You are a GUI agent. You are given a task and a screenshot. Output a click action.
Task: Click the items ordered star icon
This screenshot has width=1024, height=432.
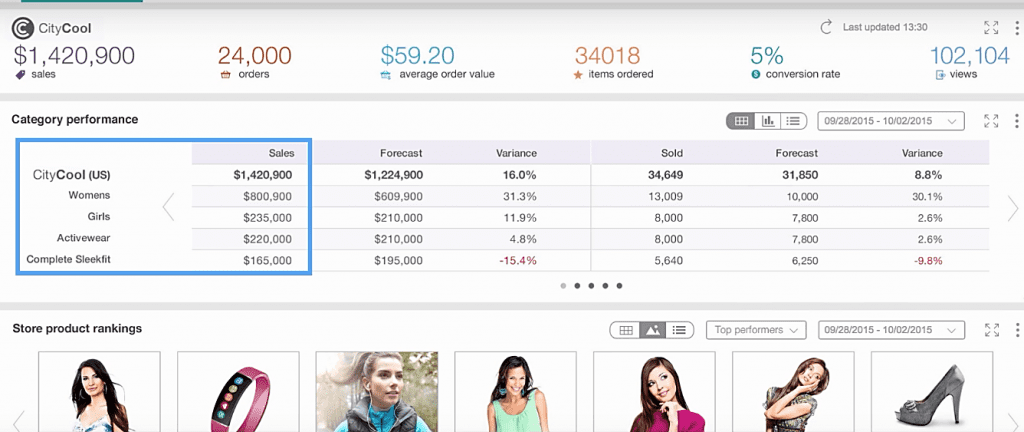577,75
